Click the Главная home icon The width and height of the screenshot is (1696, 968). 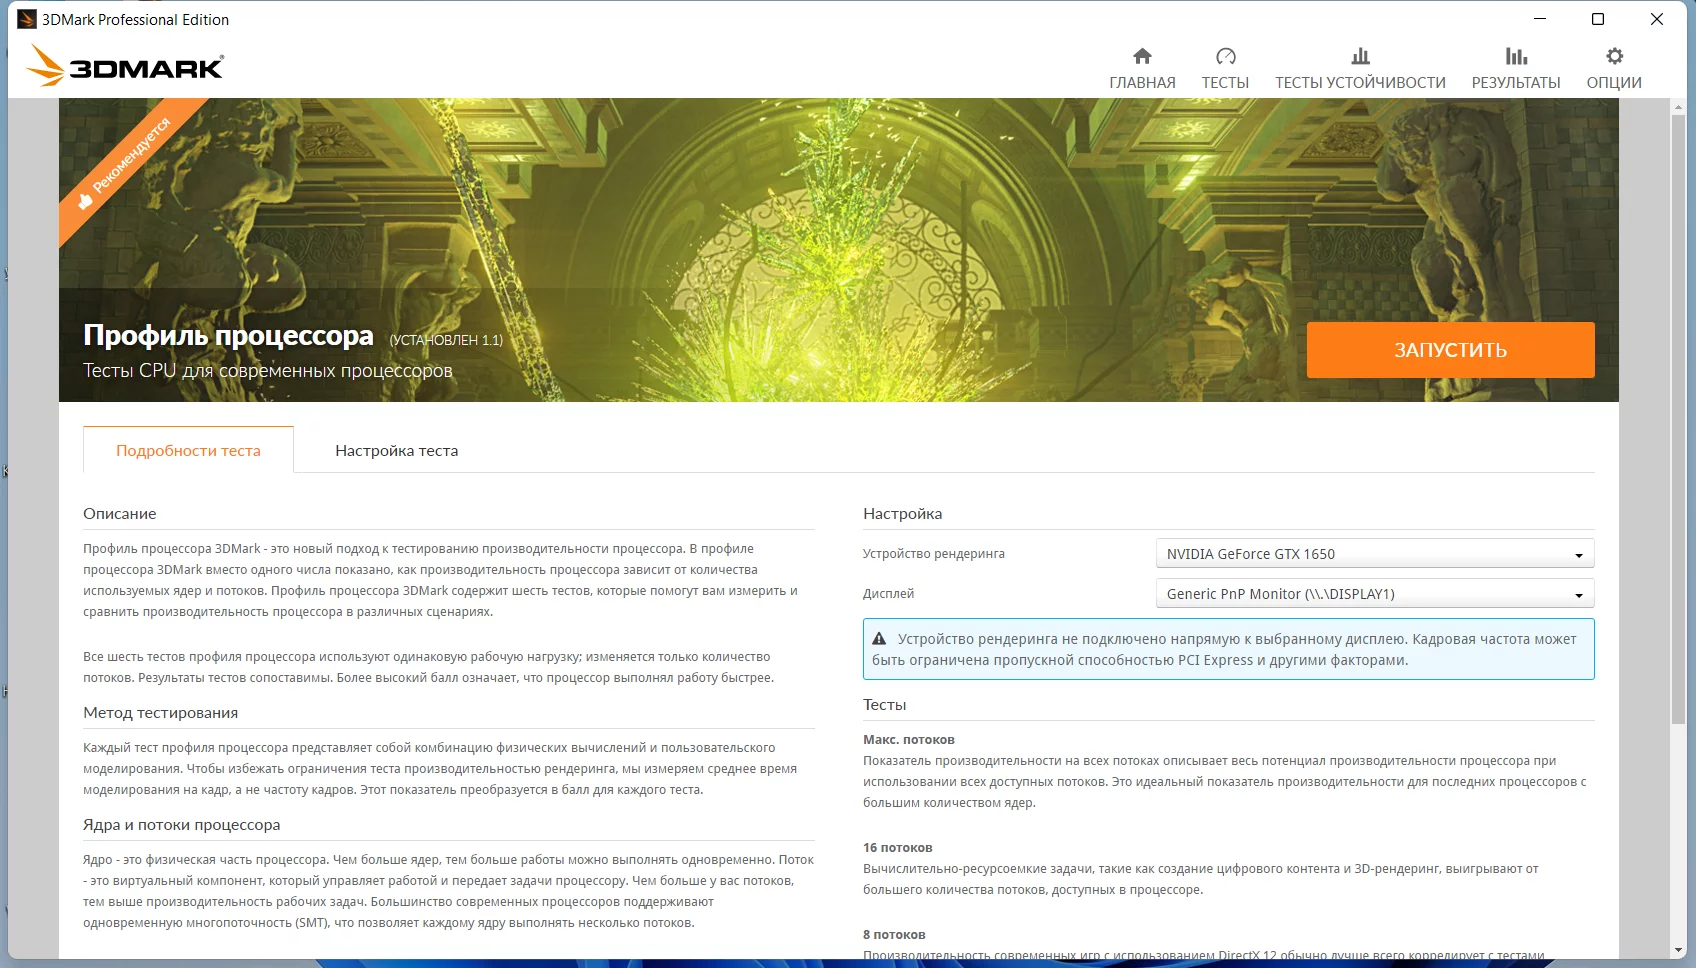click(1142, 56)
